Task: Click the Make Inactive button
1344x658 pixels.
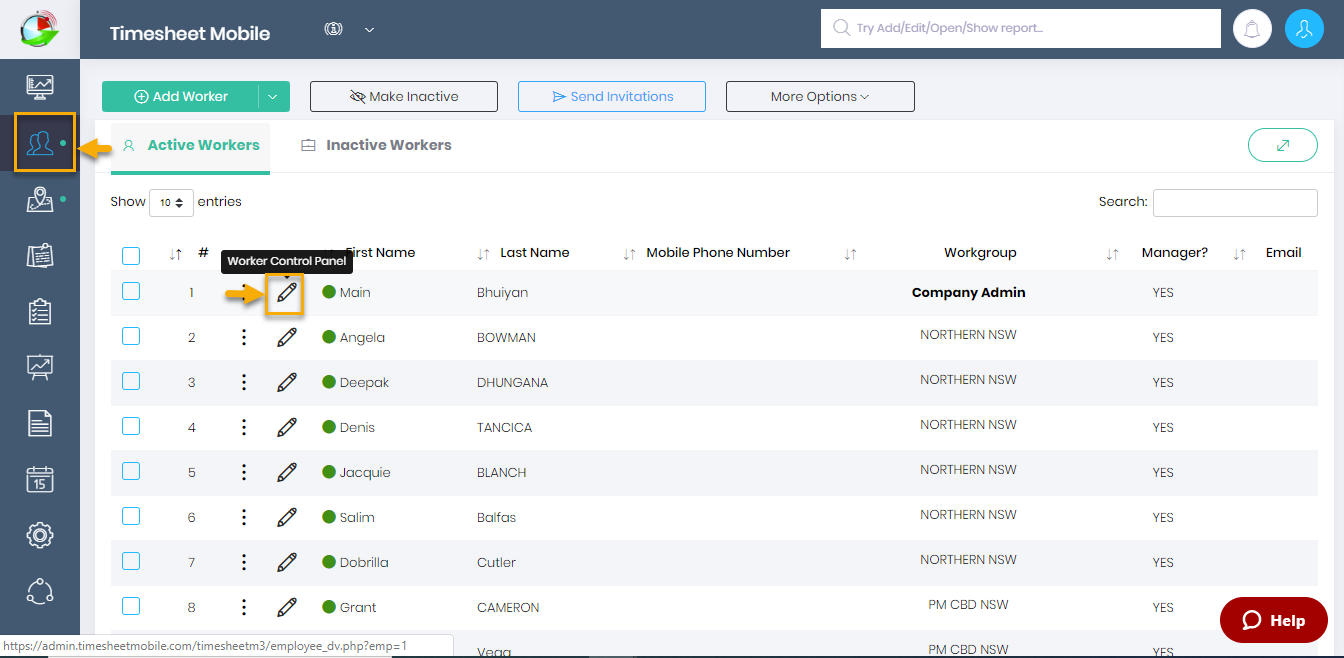Action: tap(404, 96)
